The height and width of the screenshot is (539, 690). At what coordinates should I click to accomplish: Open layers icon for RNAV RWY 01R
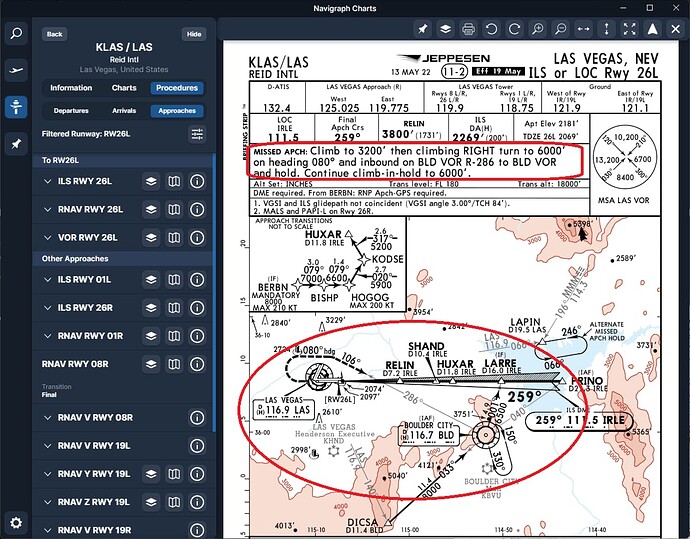pos(151,336)
